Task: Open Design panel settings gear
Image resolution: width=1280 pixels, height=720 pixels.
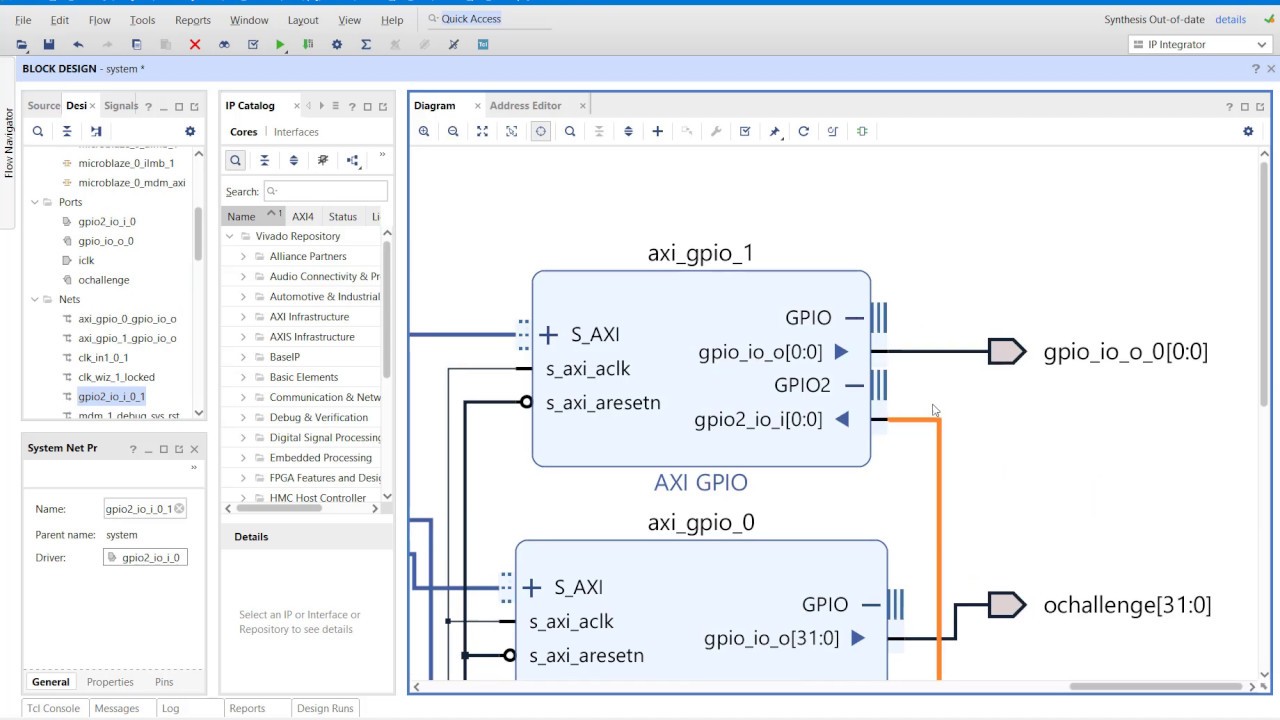Action: click(x=190, y=131)
